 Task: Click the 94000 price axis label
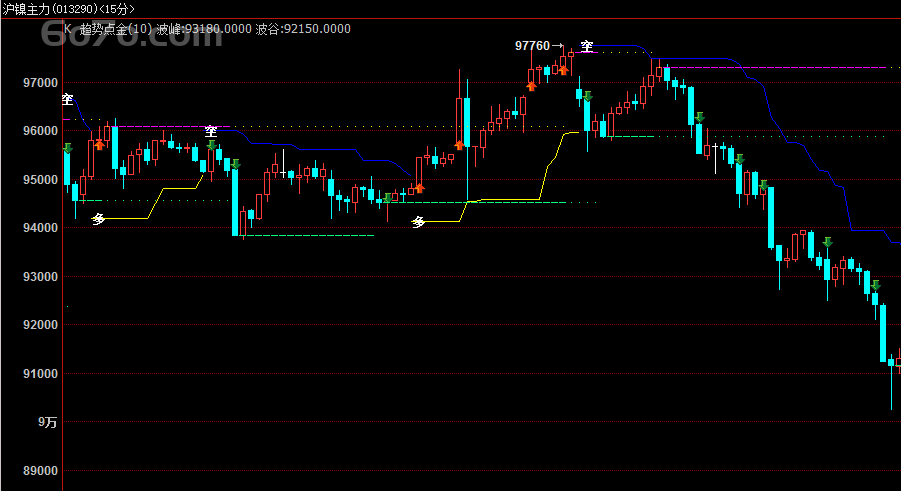[x=40, y=228]
